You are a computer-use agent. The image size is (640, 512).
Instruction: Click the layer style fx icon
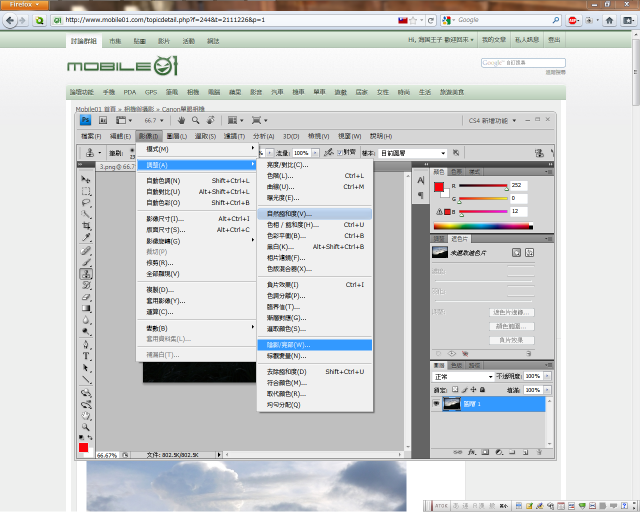(x=472, y=452)
